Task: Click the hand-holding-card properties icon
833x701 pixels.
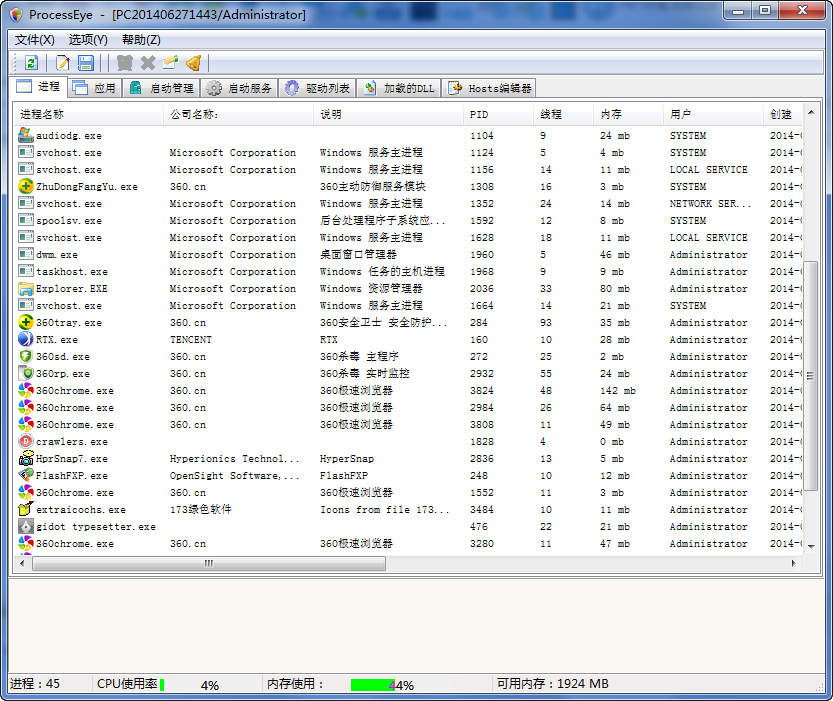Action: pyautogui.click(x=171, y=63)
